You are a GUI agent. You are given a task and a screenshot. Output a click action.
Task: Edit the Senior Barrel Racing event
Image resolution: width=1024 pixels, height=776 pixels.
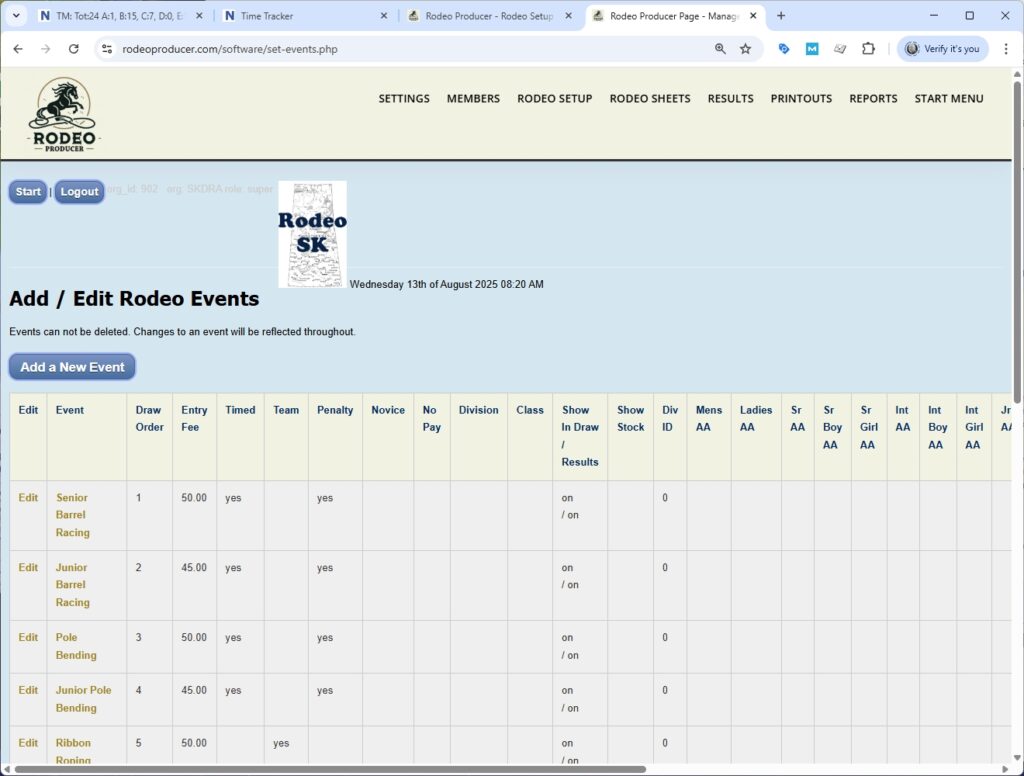28,498
